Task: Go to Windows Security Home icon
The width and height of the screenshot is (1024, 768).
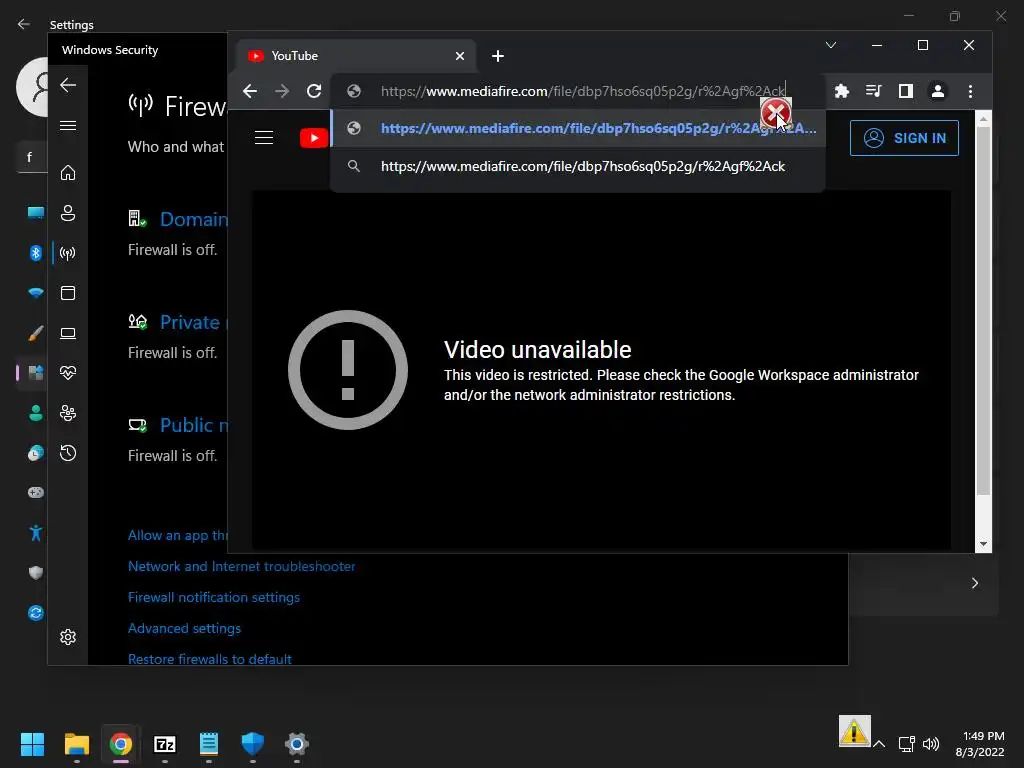Action: (x=68, y=173)
